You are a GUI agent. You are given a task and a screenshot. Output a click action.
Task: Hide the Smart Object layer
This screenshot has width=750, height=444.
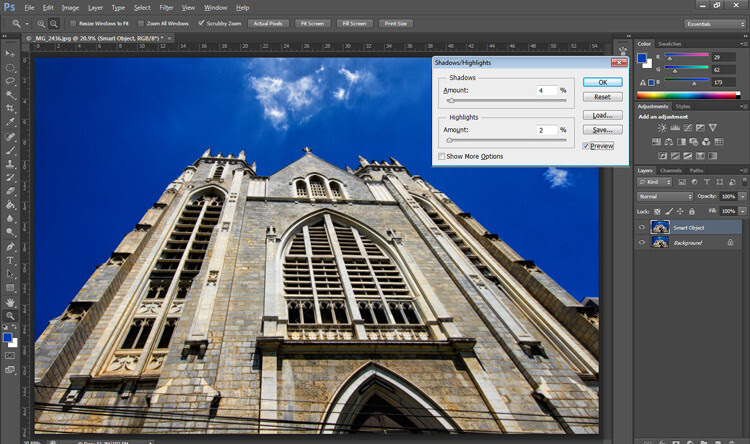point(642,228)
